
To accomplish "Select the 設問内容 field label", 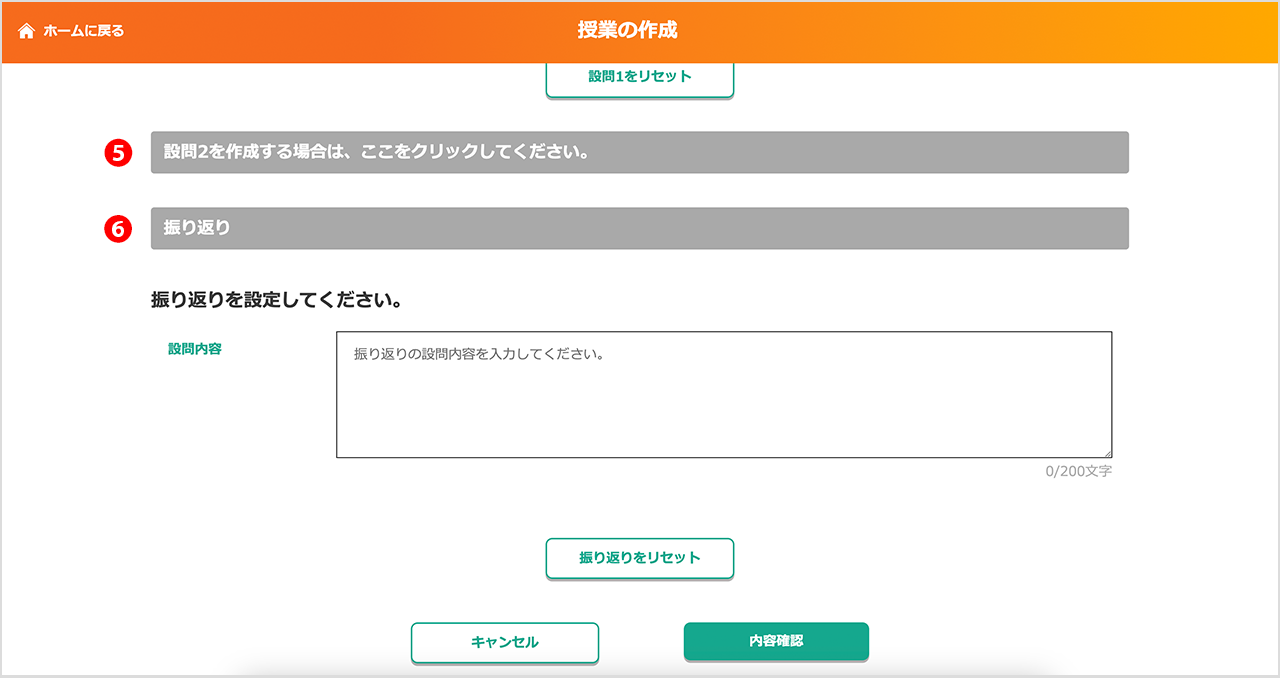I will pos(194,349).
